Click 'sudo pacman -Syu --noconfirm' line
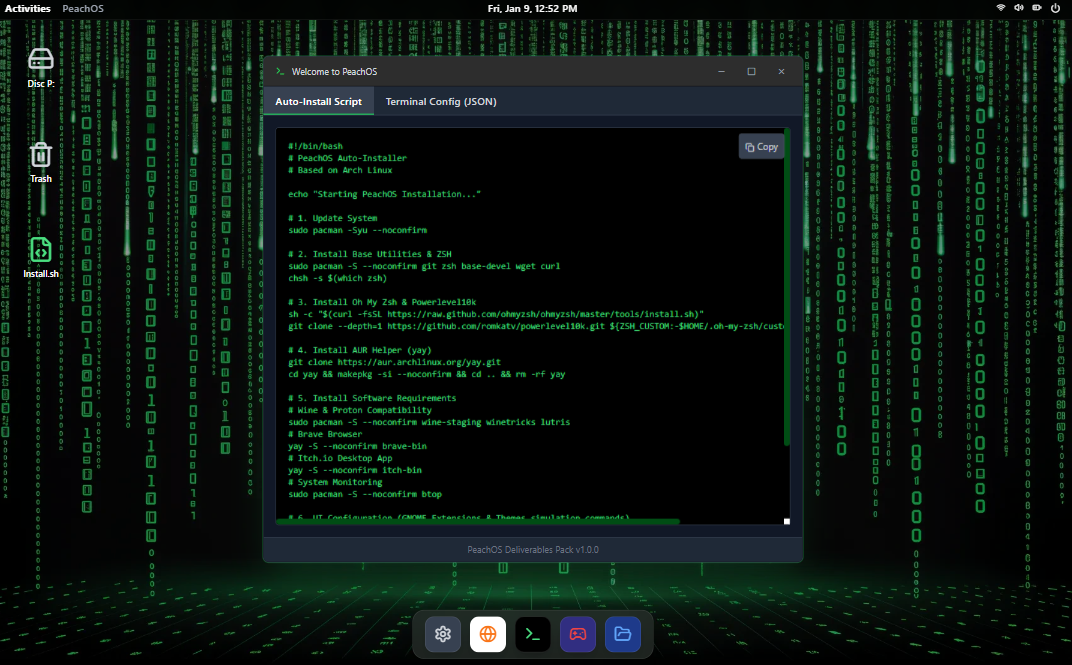This screenshot has height=665, width=1072. pyautogui.click(x=358, y=230)
